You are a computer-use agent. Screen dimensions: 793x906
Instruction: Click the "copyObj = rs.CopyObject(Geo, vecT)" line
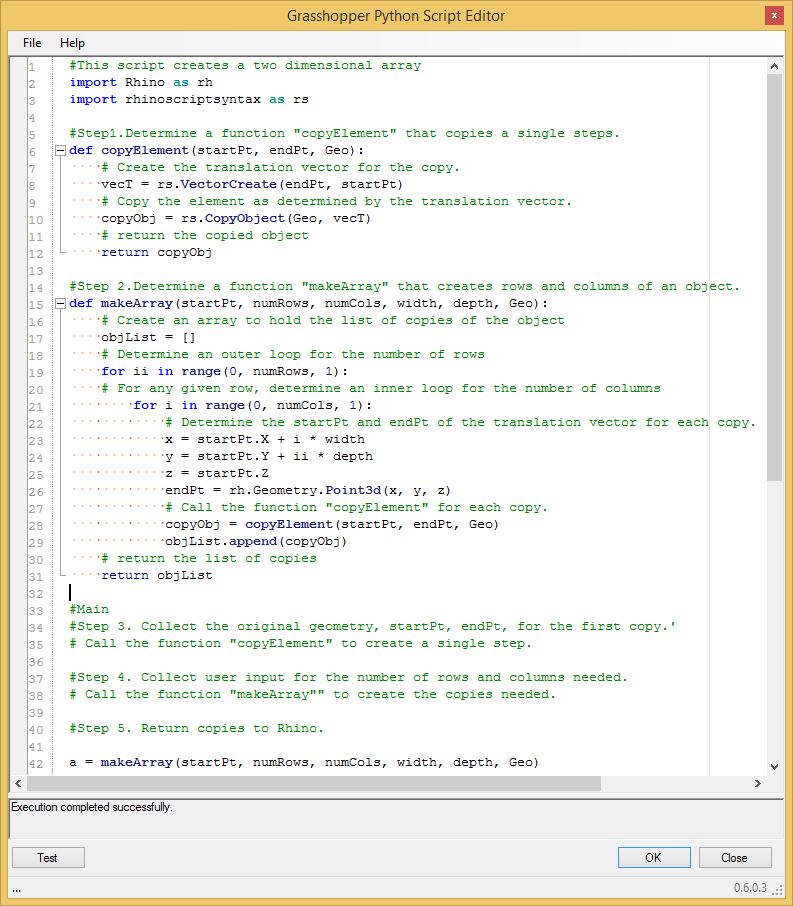[236, 218]
